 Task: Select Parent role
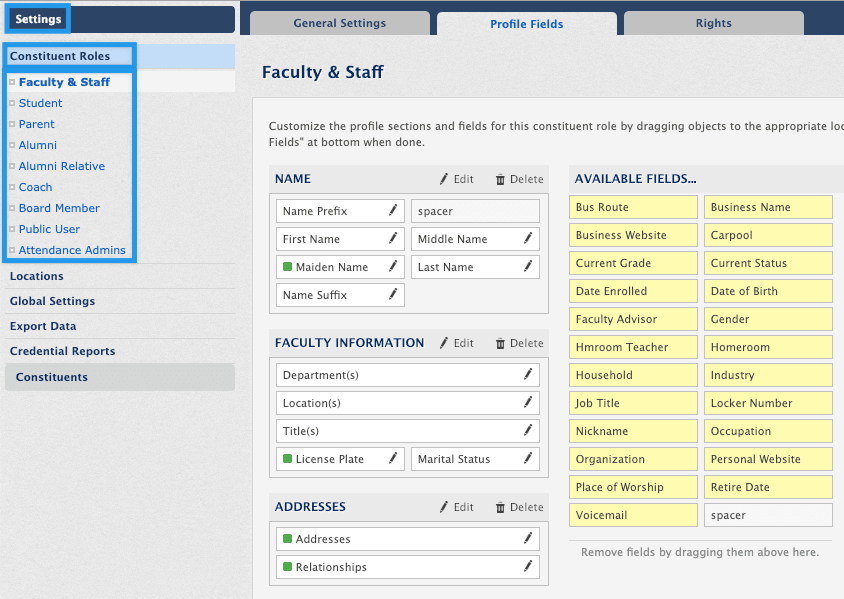click(x=37, y=124)
